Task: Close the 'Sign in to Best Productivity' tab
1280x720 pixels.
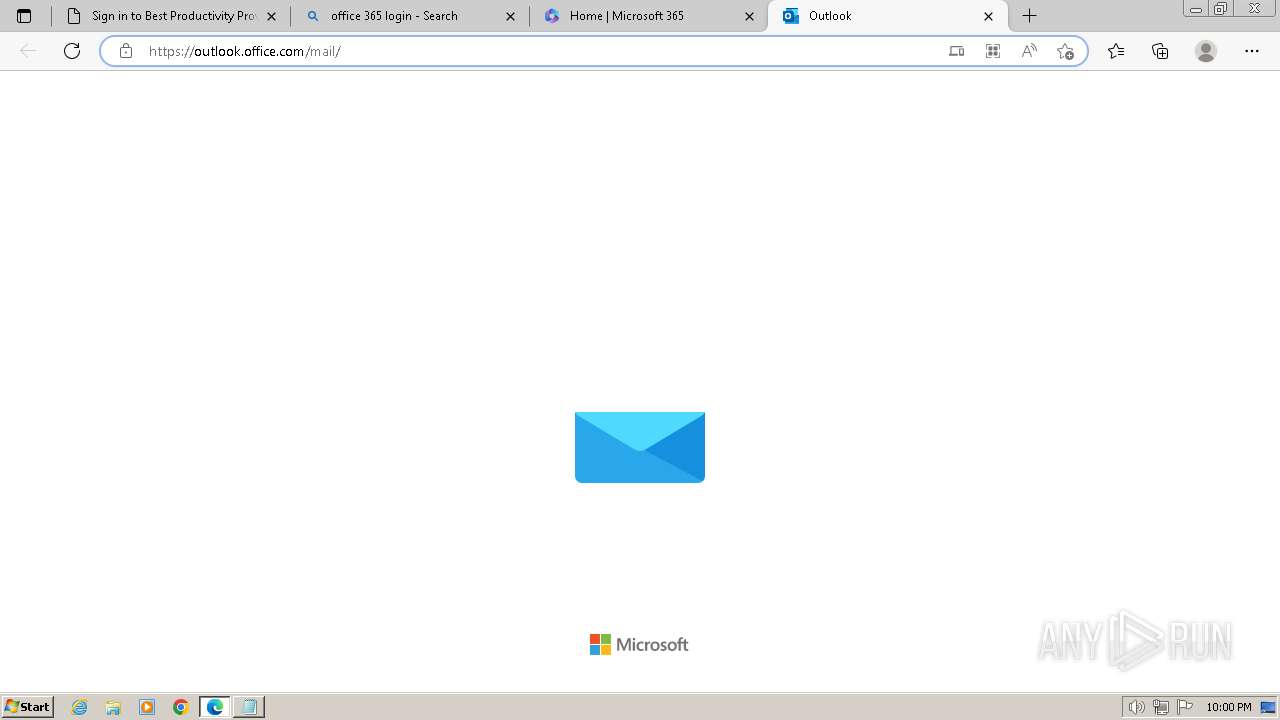Action: [272, 16]
